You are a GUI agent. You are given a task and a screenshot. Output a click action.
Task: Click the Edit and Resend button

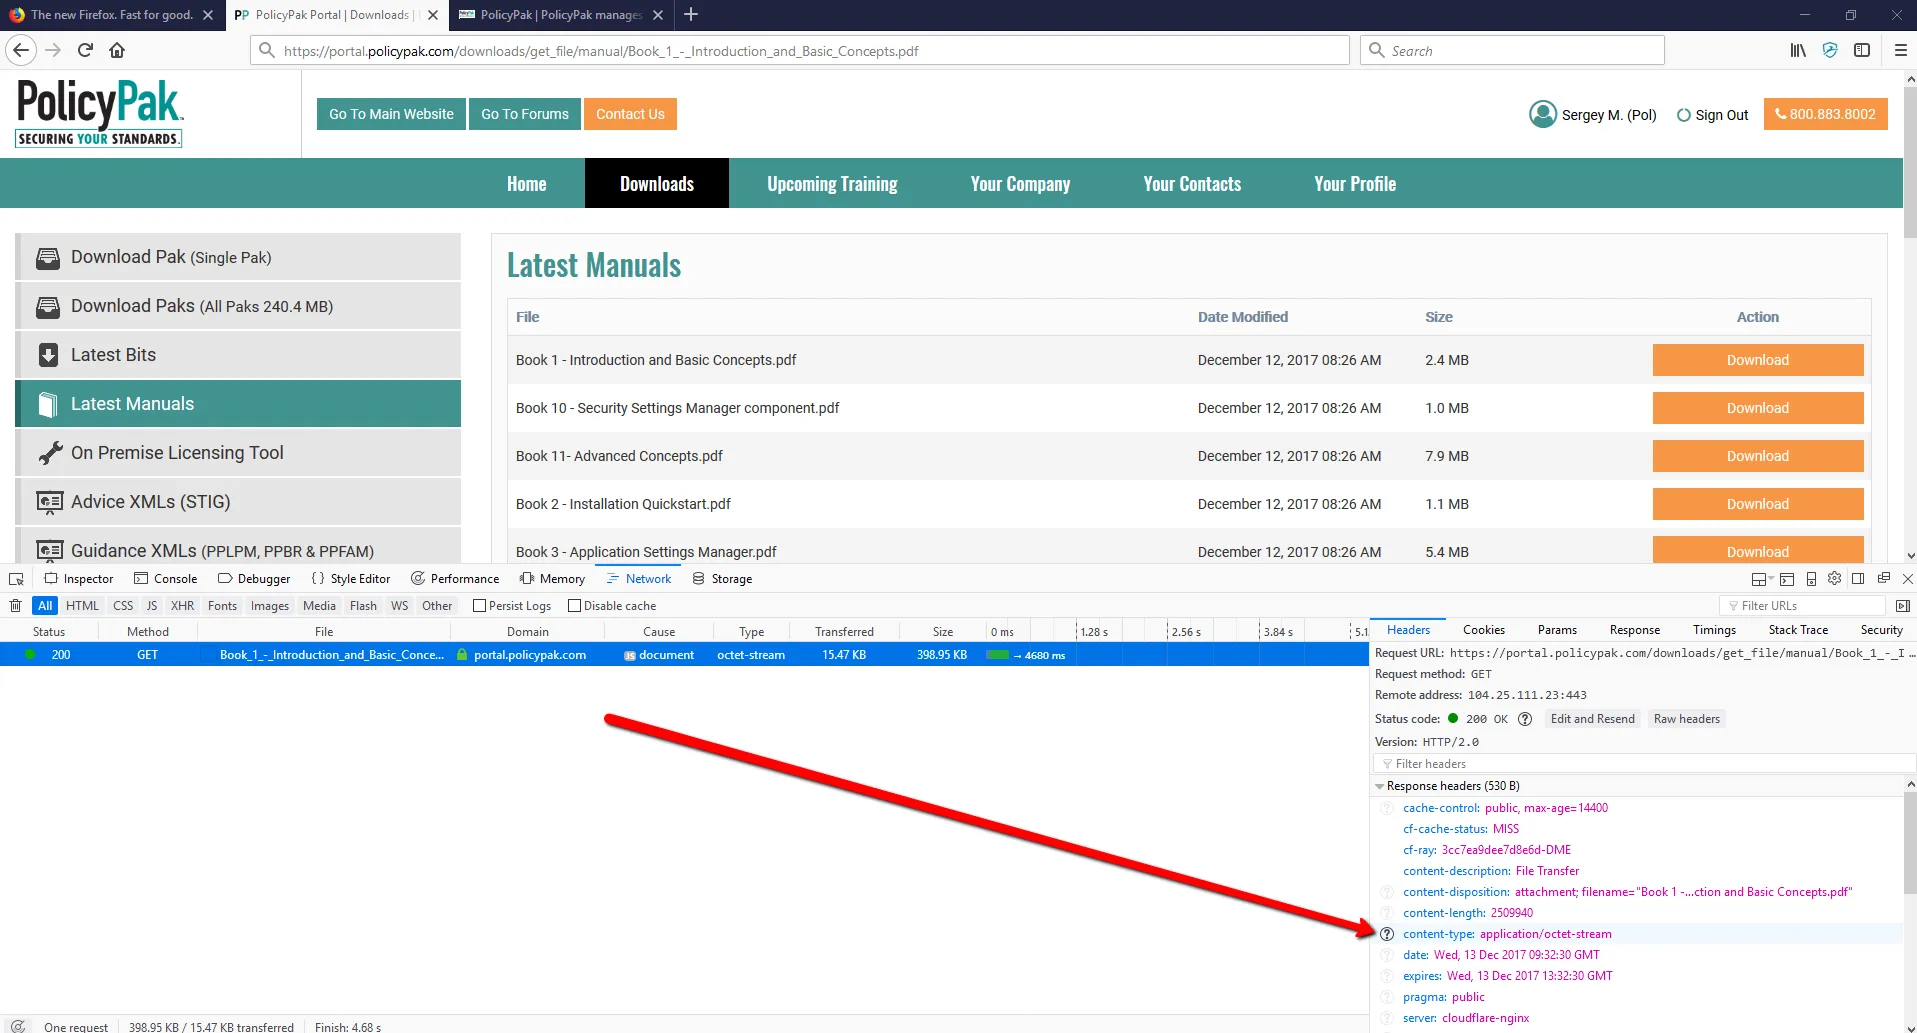[1592, 719]
